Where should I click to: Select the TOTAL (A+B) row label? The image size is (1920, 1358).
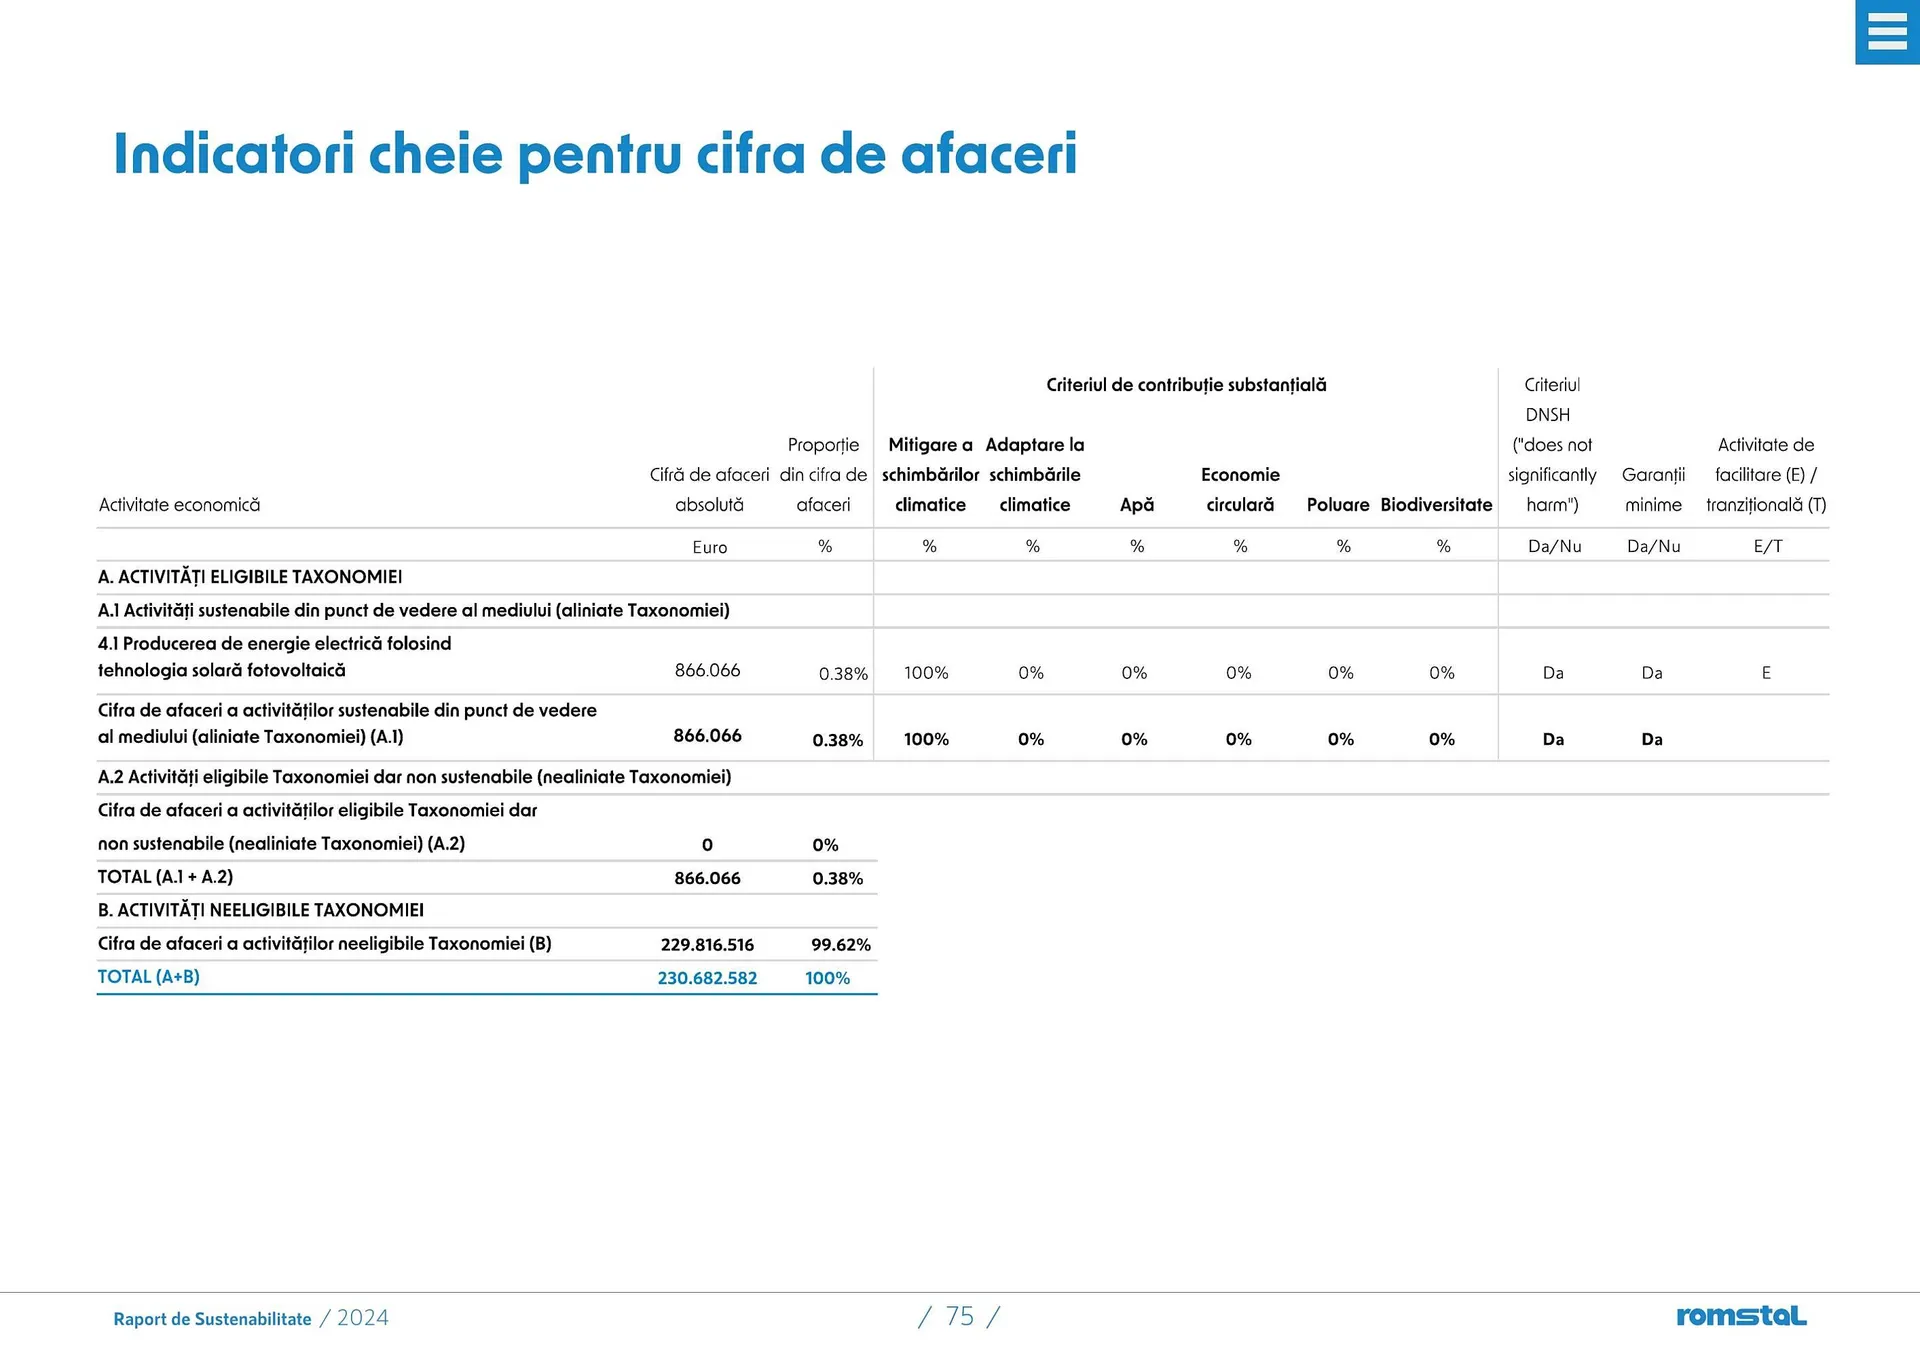point(149,977)
